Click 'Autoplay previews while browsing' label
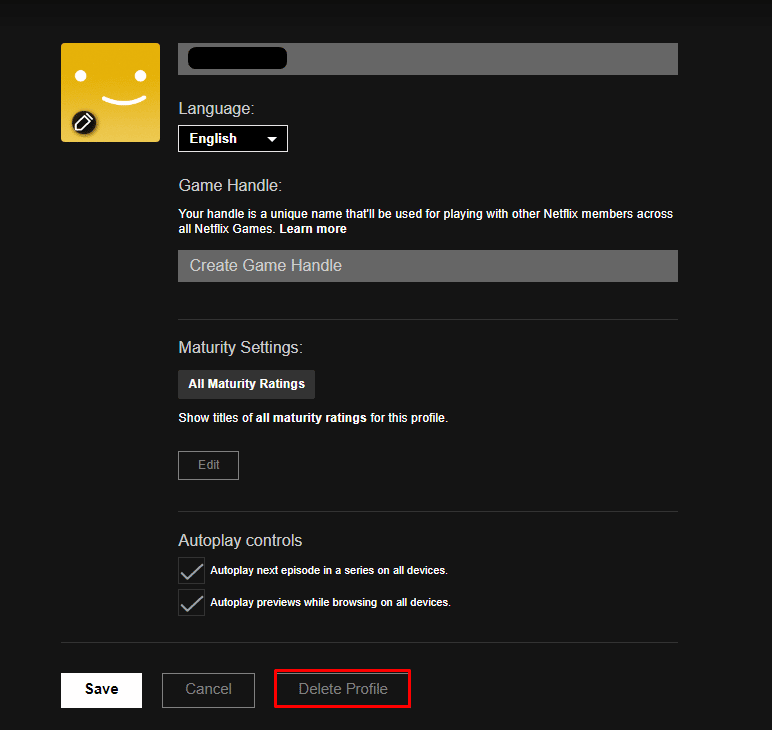This screenshot has height=730, width=772. tap(330, 603)
